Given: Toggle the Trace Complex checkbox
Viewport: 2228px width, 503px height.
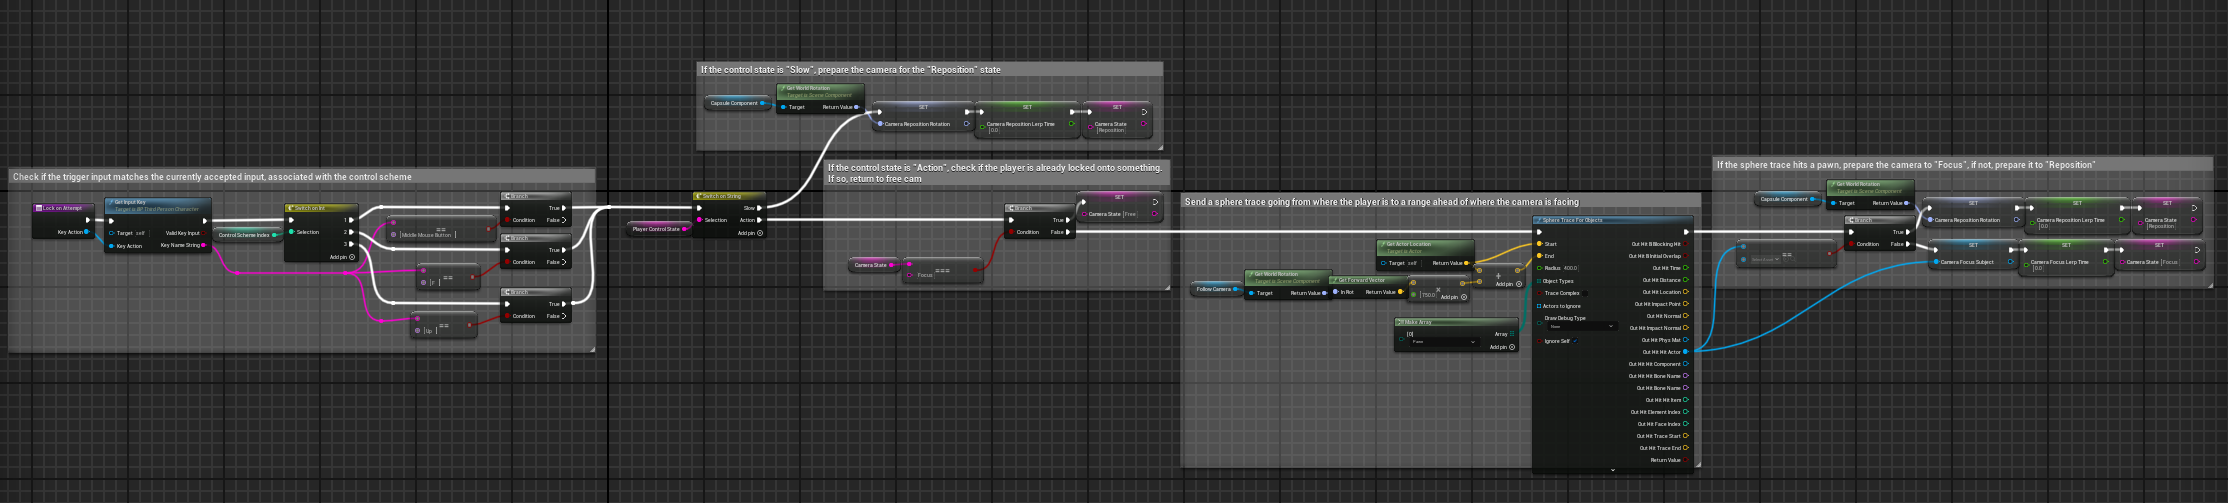Looking at the screenshot, I should tap(1585, 293).
